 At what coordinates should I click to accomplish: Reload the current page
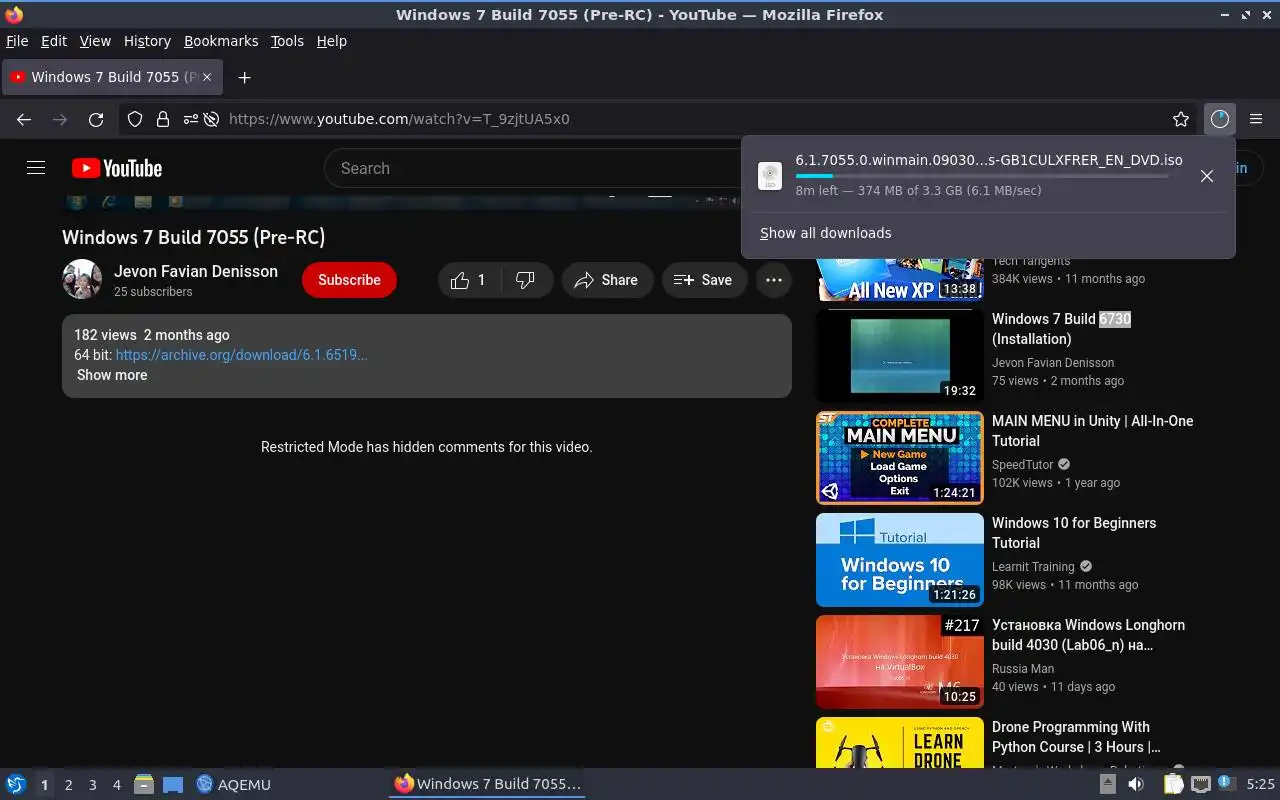[x=96, y=119]
